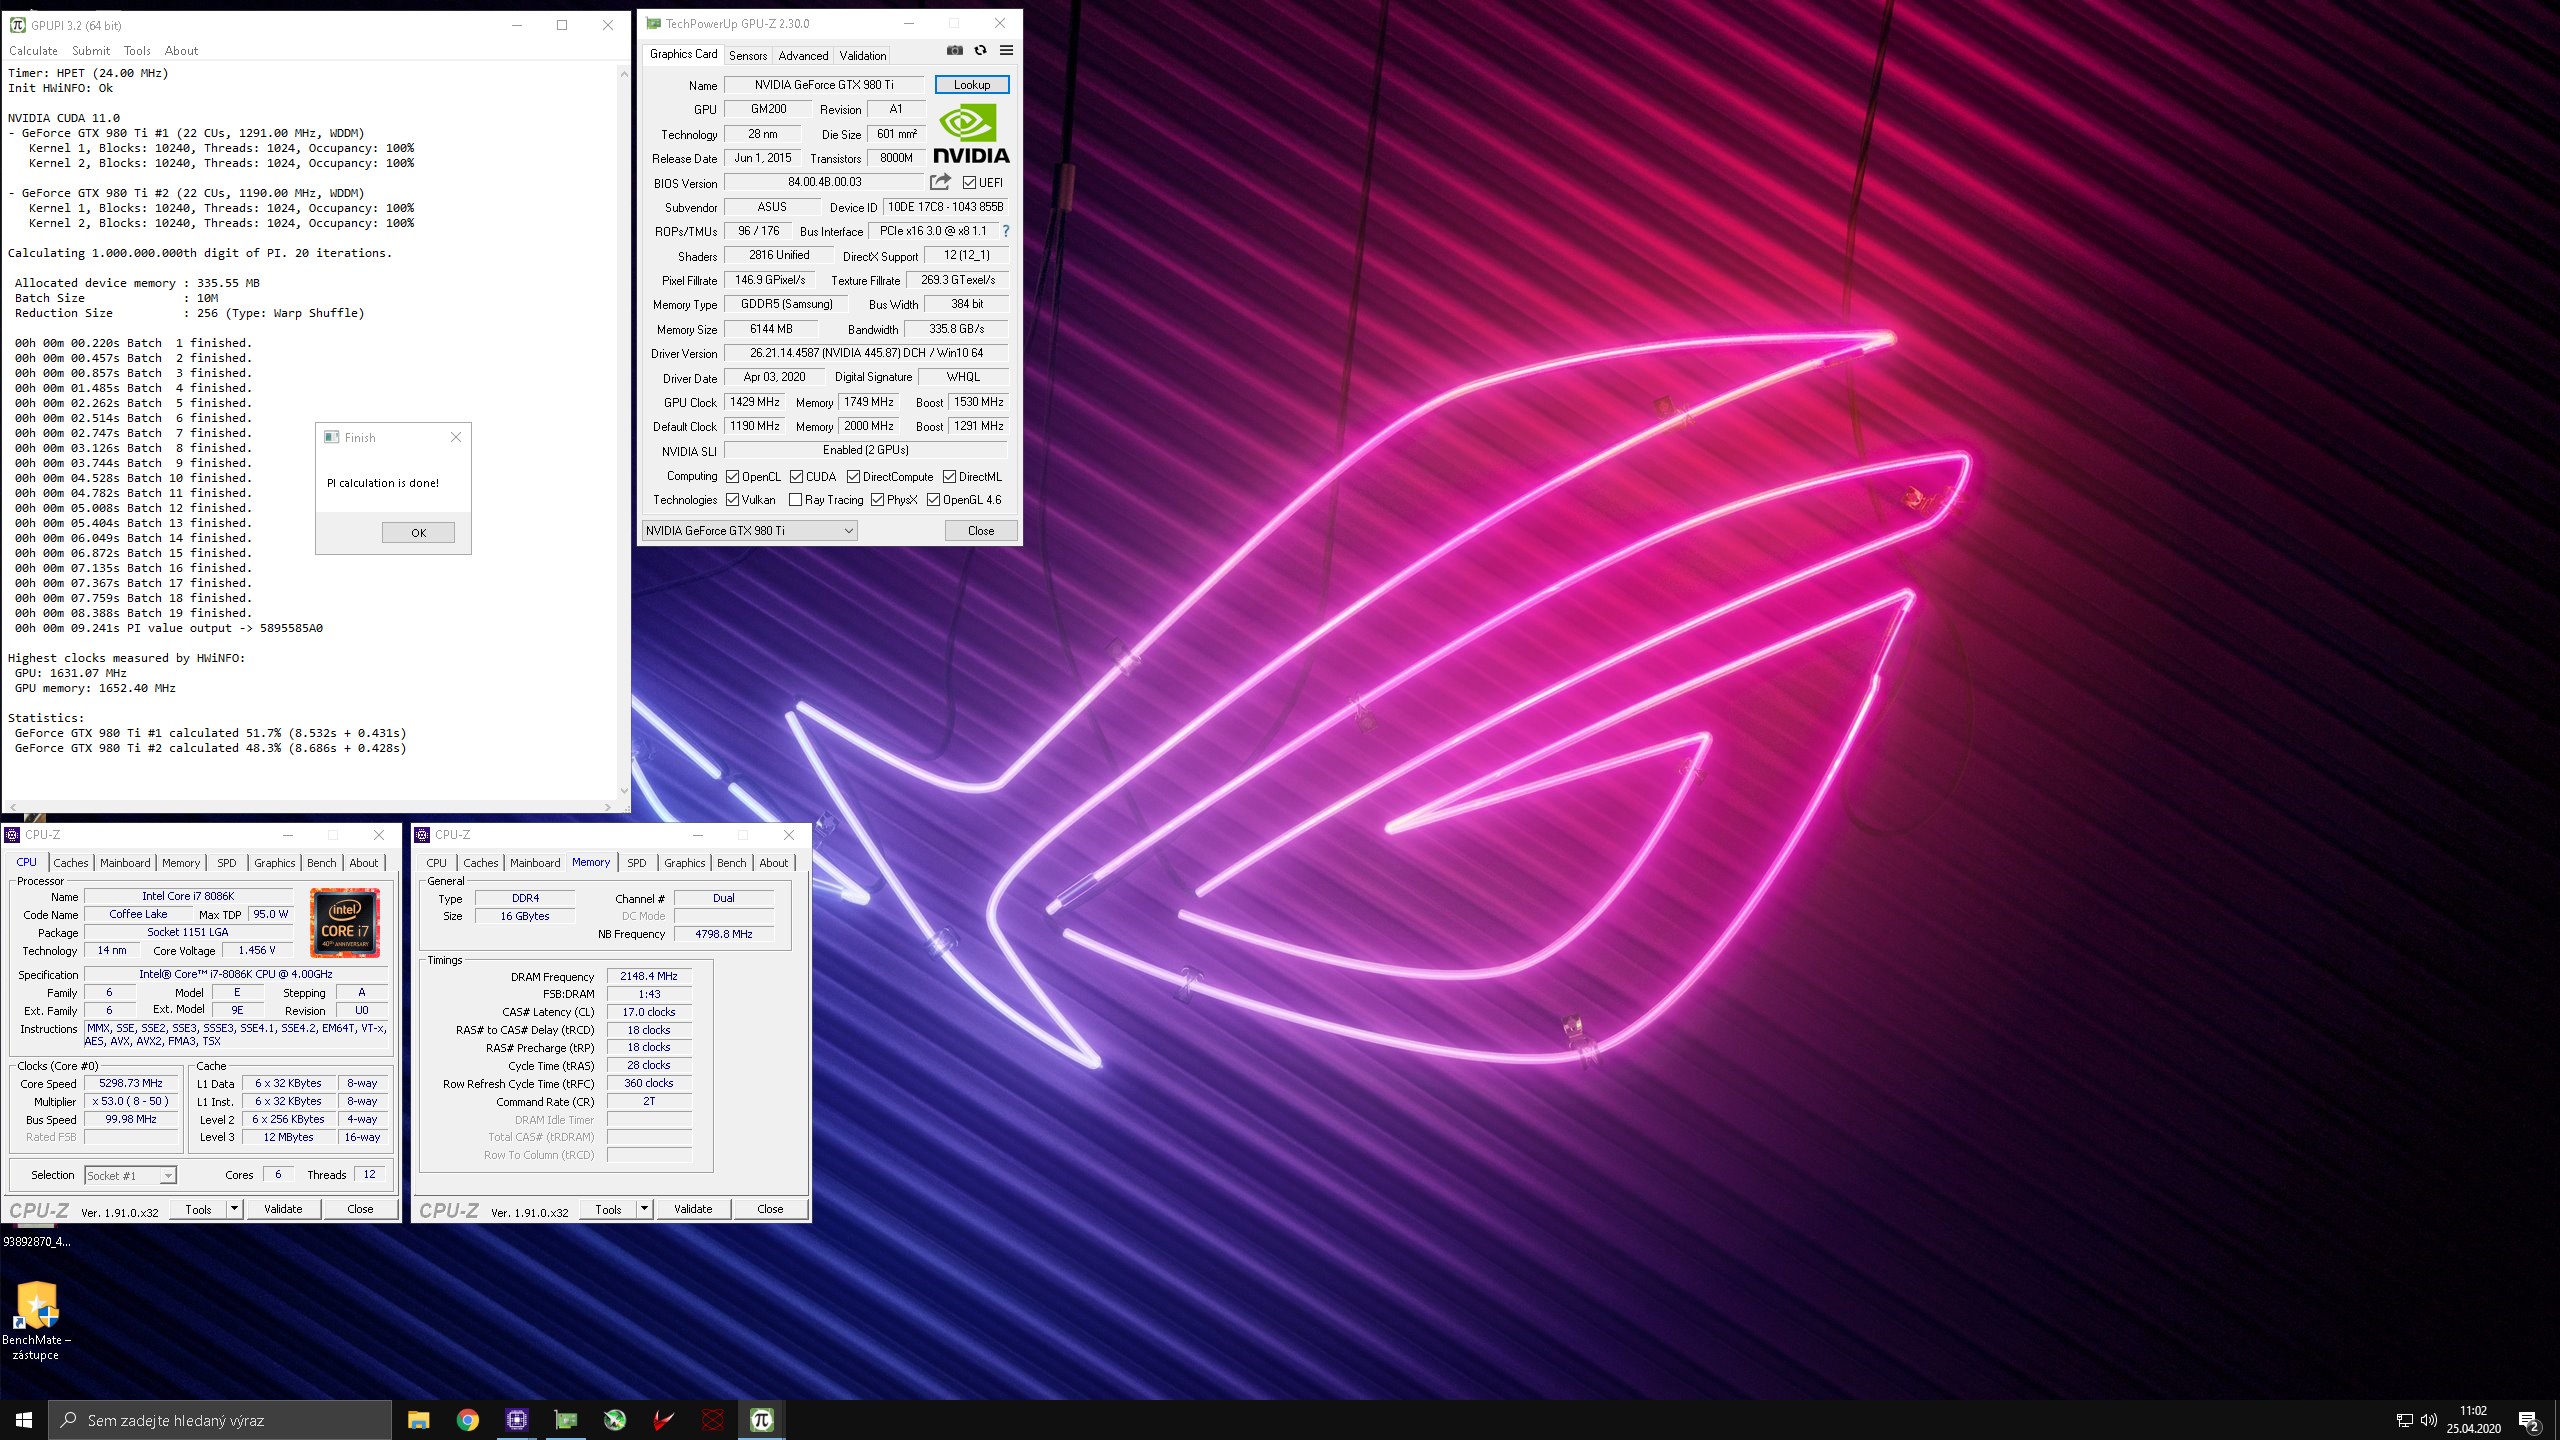The width and height of the screenshot is (2560, 1440).
Task: Click the Windows search input box
Action: coord(220,1420)
